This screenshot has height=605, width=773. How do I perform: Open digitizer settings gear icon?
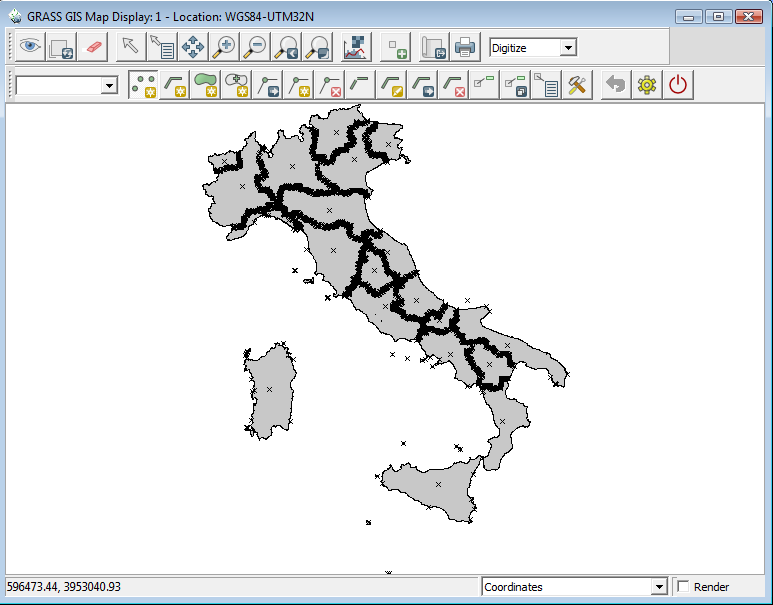pos(647,85)
